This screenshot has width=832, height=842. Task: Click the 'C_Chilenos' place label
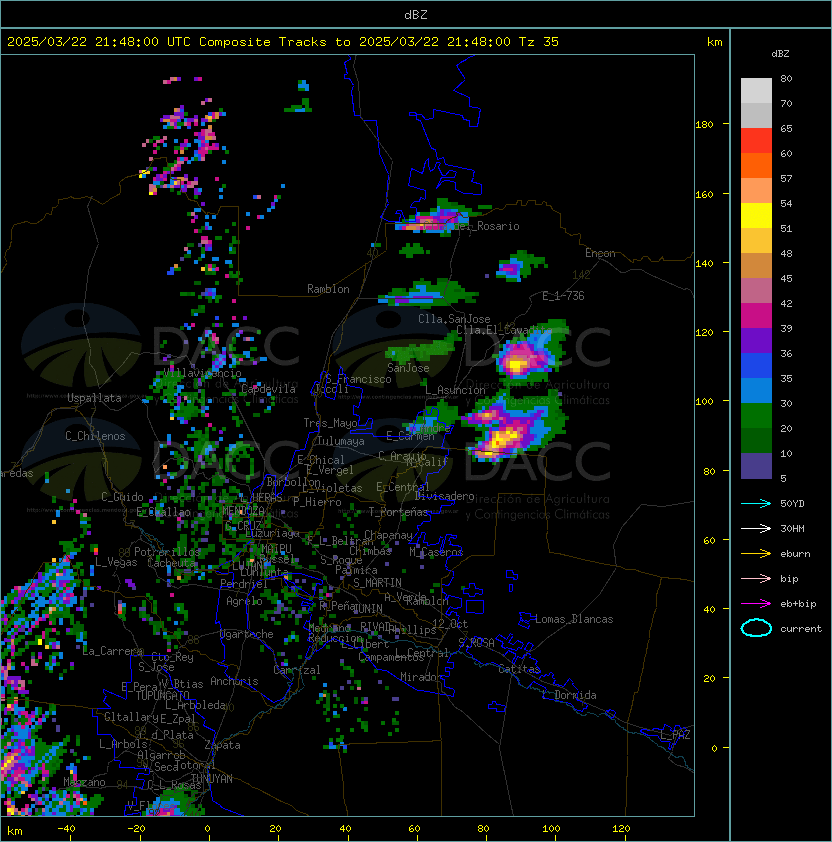[x=95, y=436]
